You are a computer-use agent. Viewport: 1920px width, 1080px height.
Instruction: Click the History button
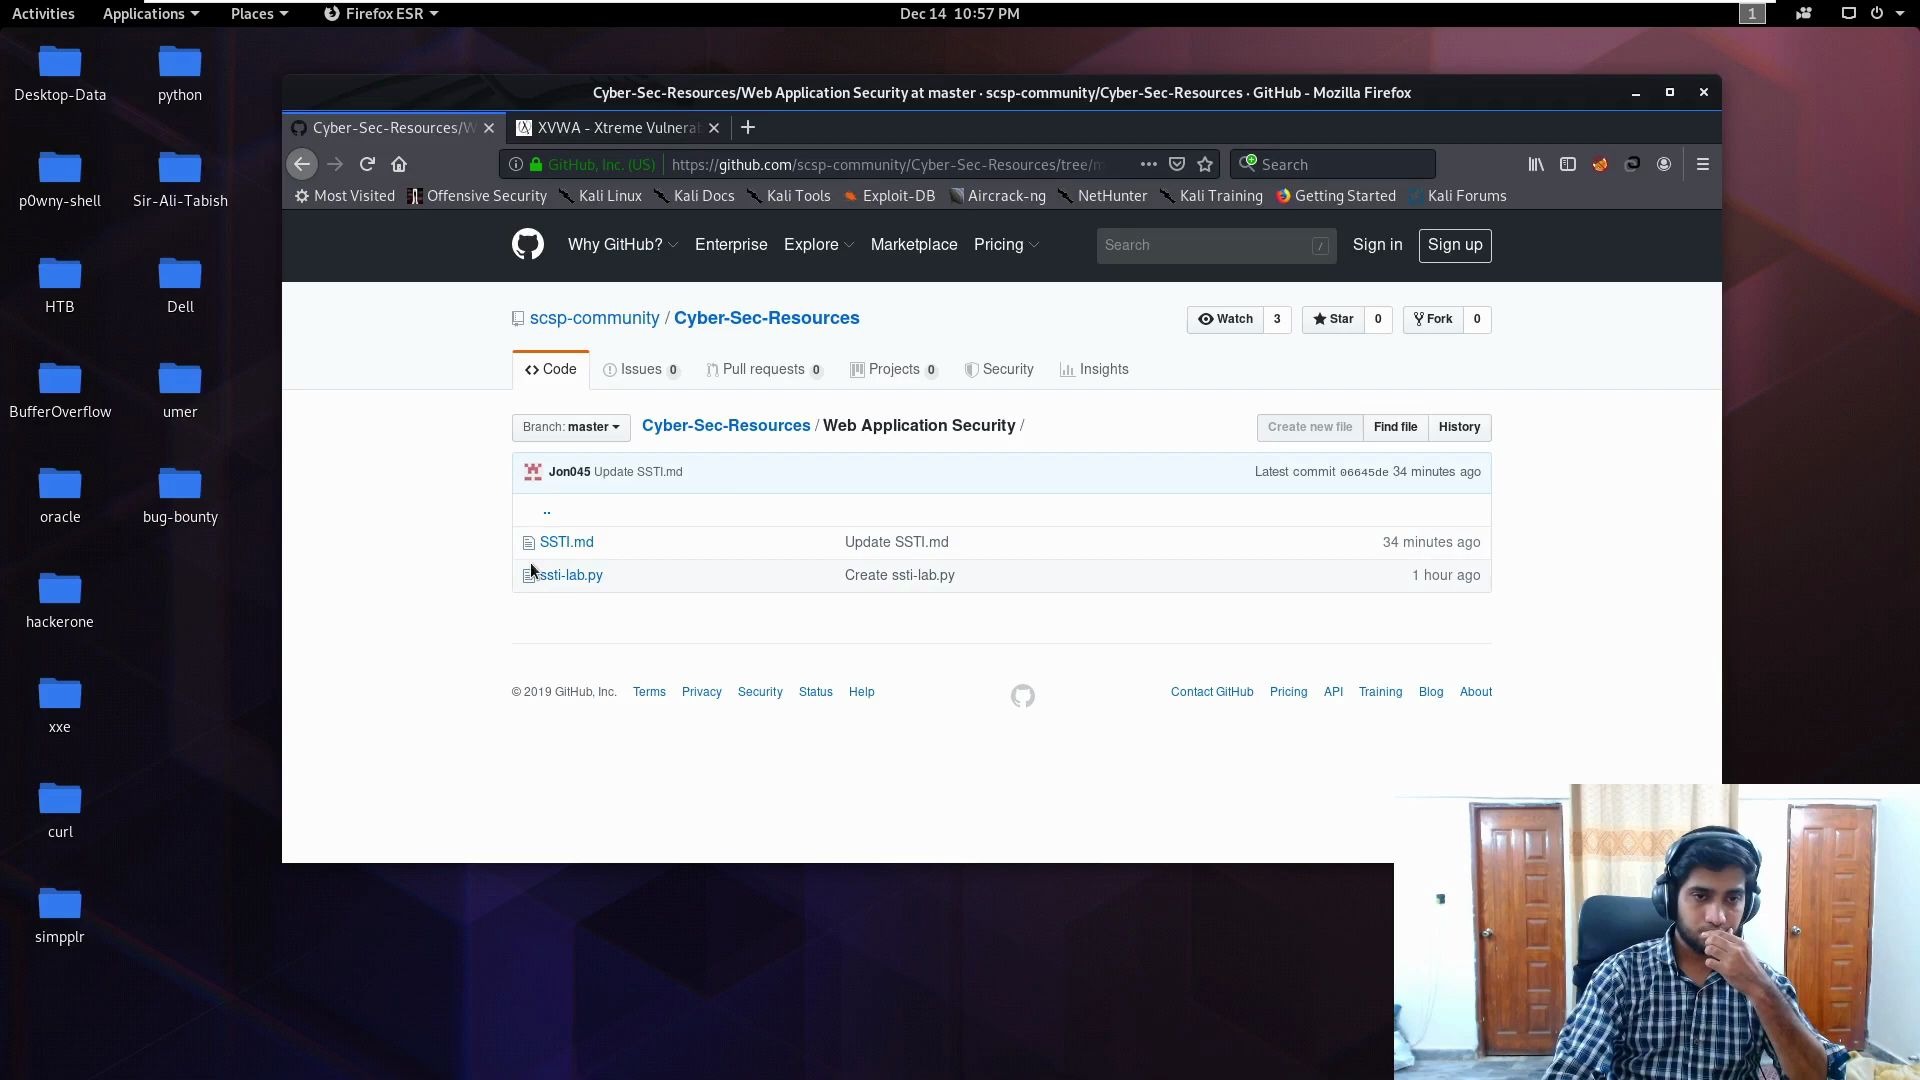click(x=1459, y=427)
